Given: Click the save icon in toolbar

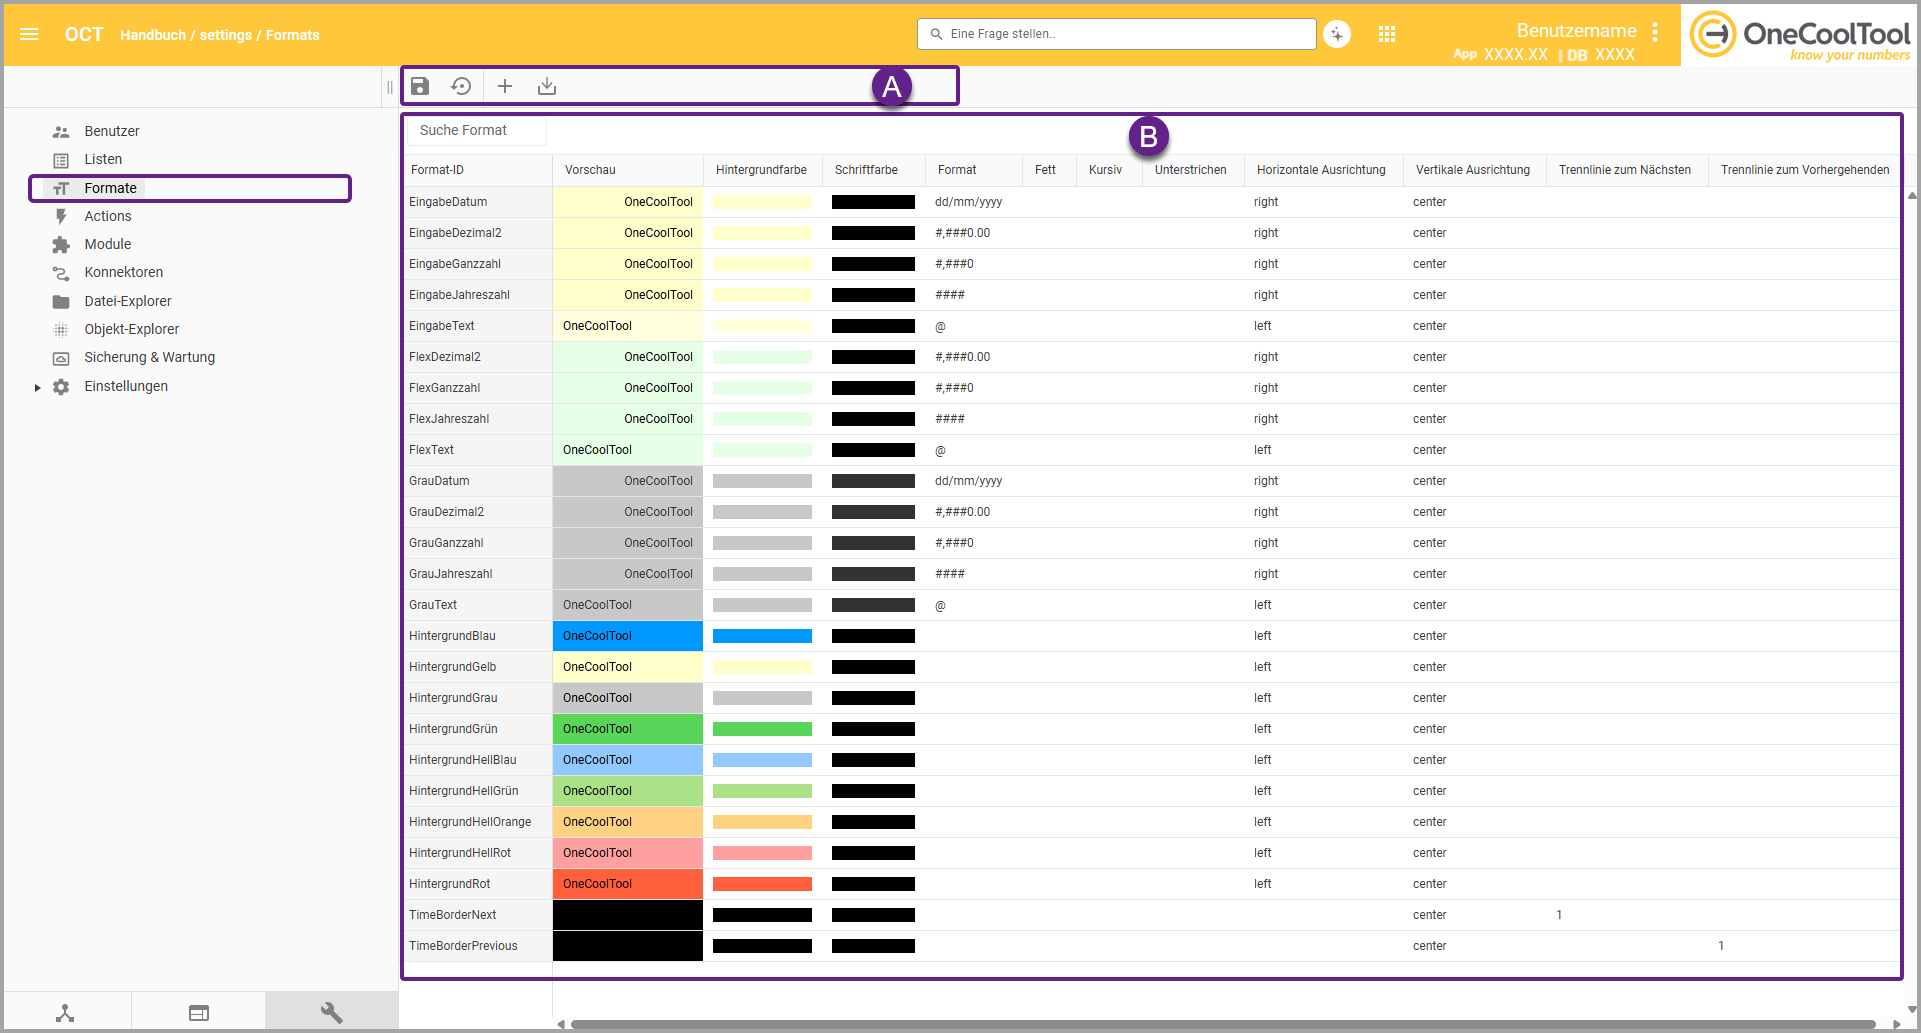Looking at the screenshot, I should (x=420, y=86).
